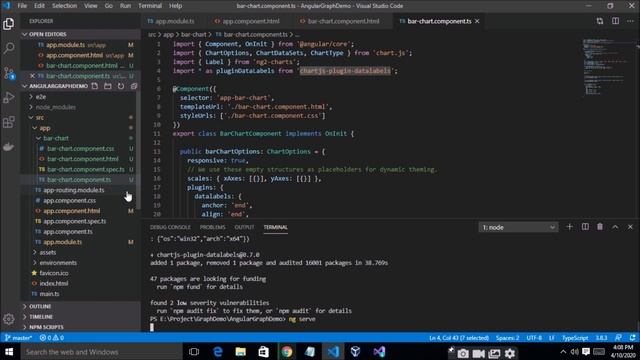The image size is (640, 360).
Task: Expand the e2e folder
Action: pyautogui.click(x=41, y=97)
